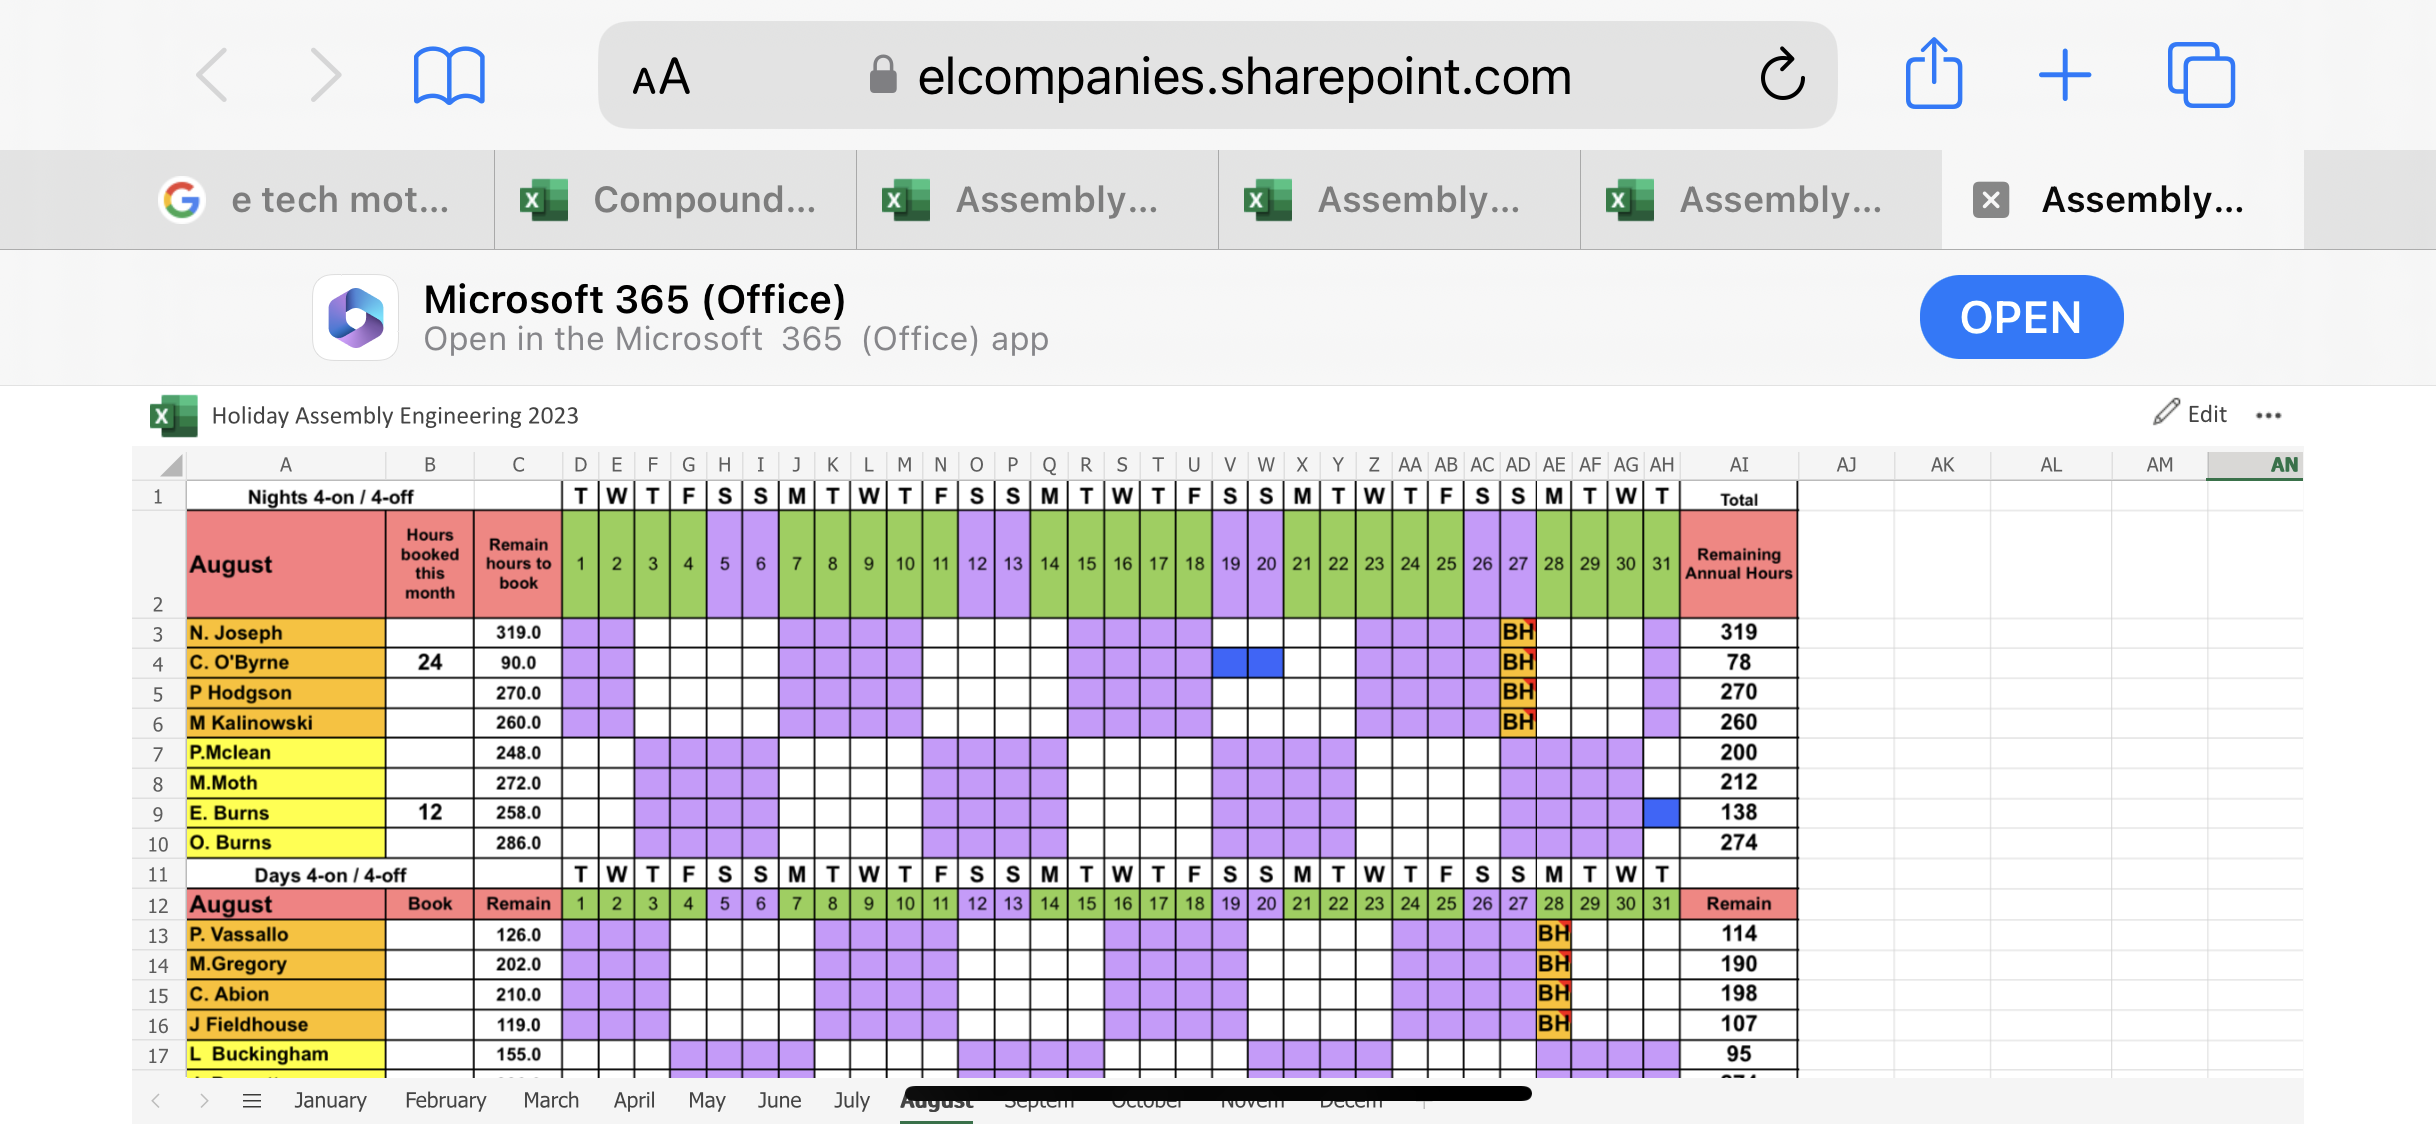2436x1125 pixels.
Task: Click Edit to edit the workbook
Action: [2191, 414]
